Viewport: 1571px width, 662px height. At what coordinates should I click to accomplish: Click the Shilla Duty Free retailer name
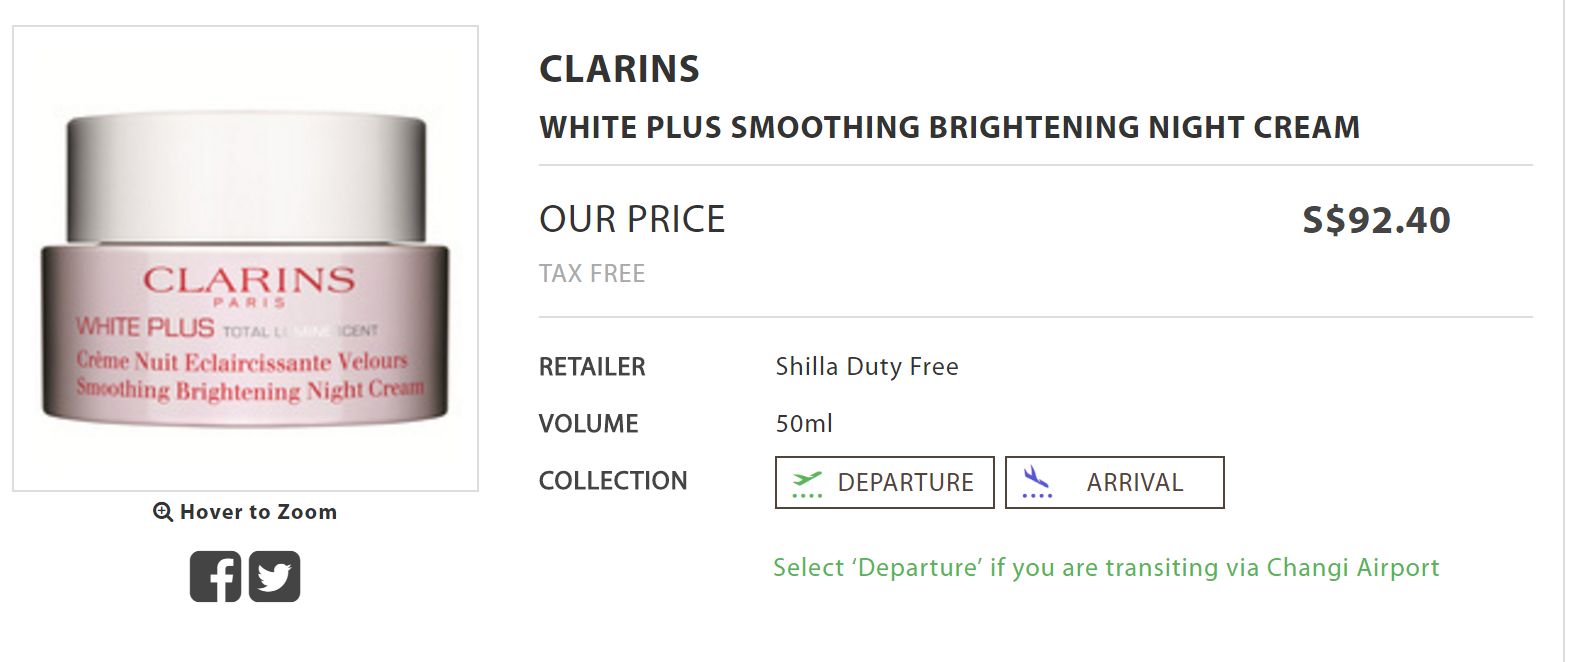[867, 367]
